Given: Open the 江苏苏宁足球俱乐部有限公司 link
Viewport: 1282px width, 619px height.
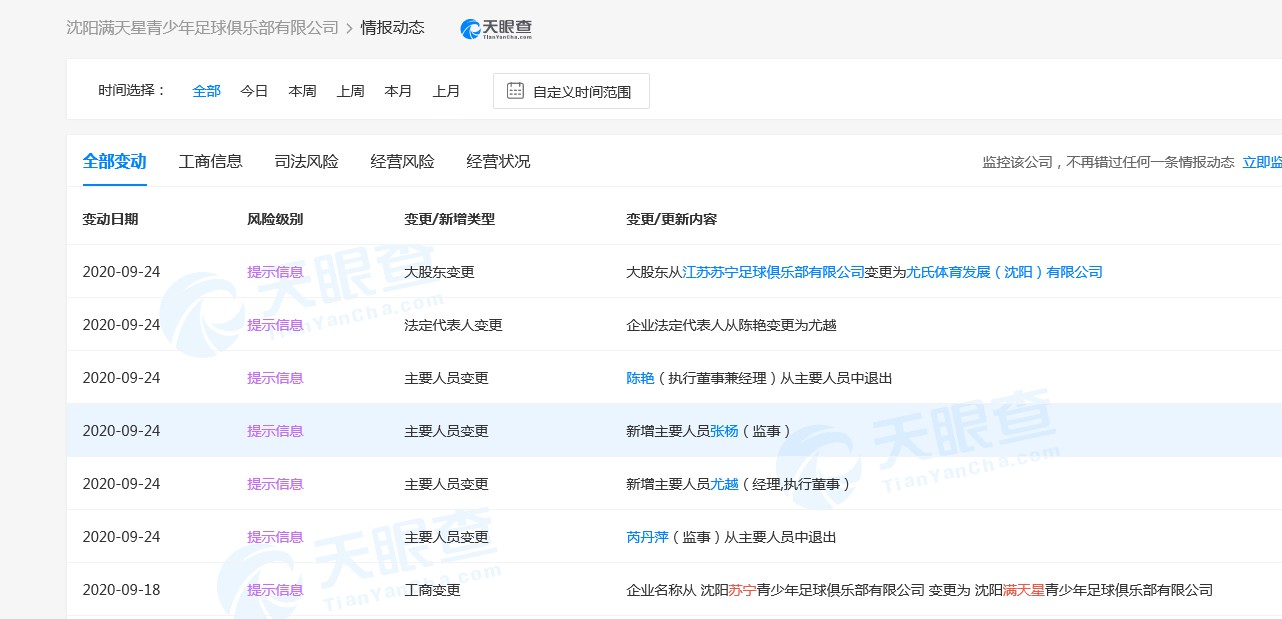Looking at the screenshot, I should [x=773, y=272].
